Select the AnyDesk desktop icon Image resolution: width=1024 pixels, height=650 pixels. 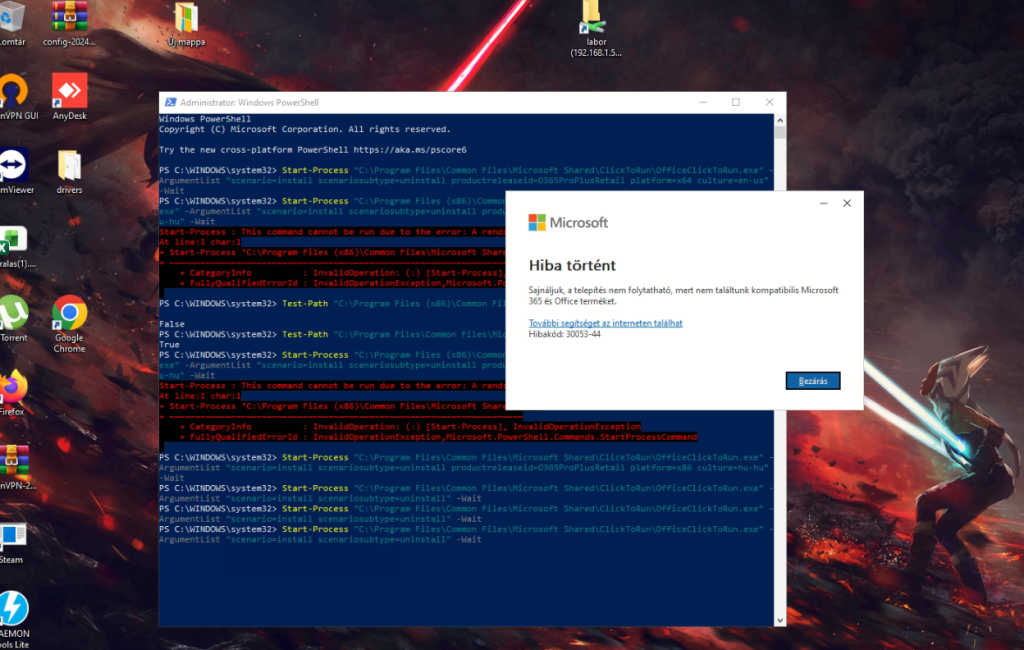tap(69, 93)
